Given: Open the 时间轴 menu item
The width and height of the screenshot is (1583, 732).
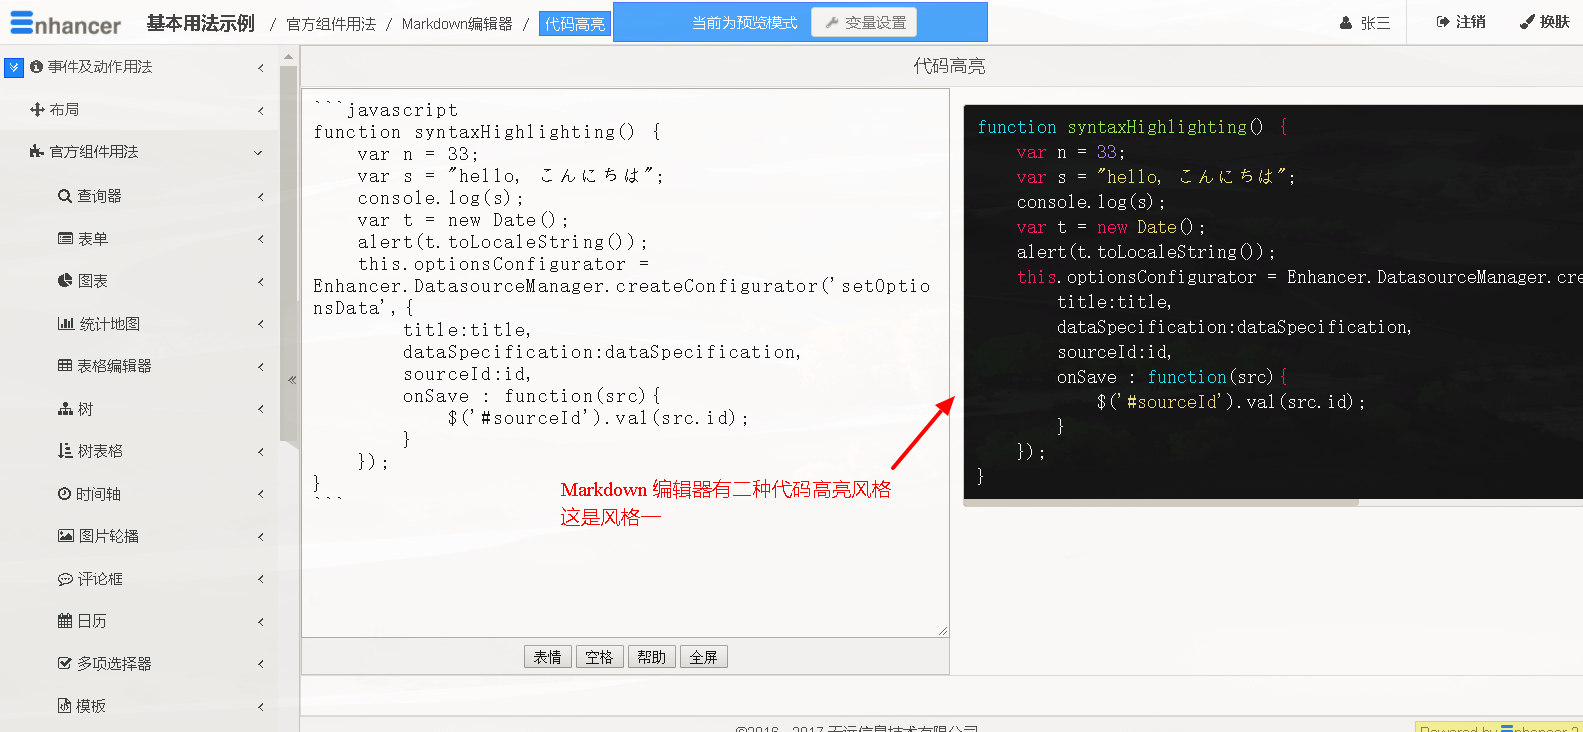Looking at the screenshot, I should coord(140,494).
